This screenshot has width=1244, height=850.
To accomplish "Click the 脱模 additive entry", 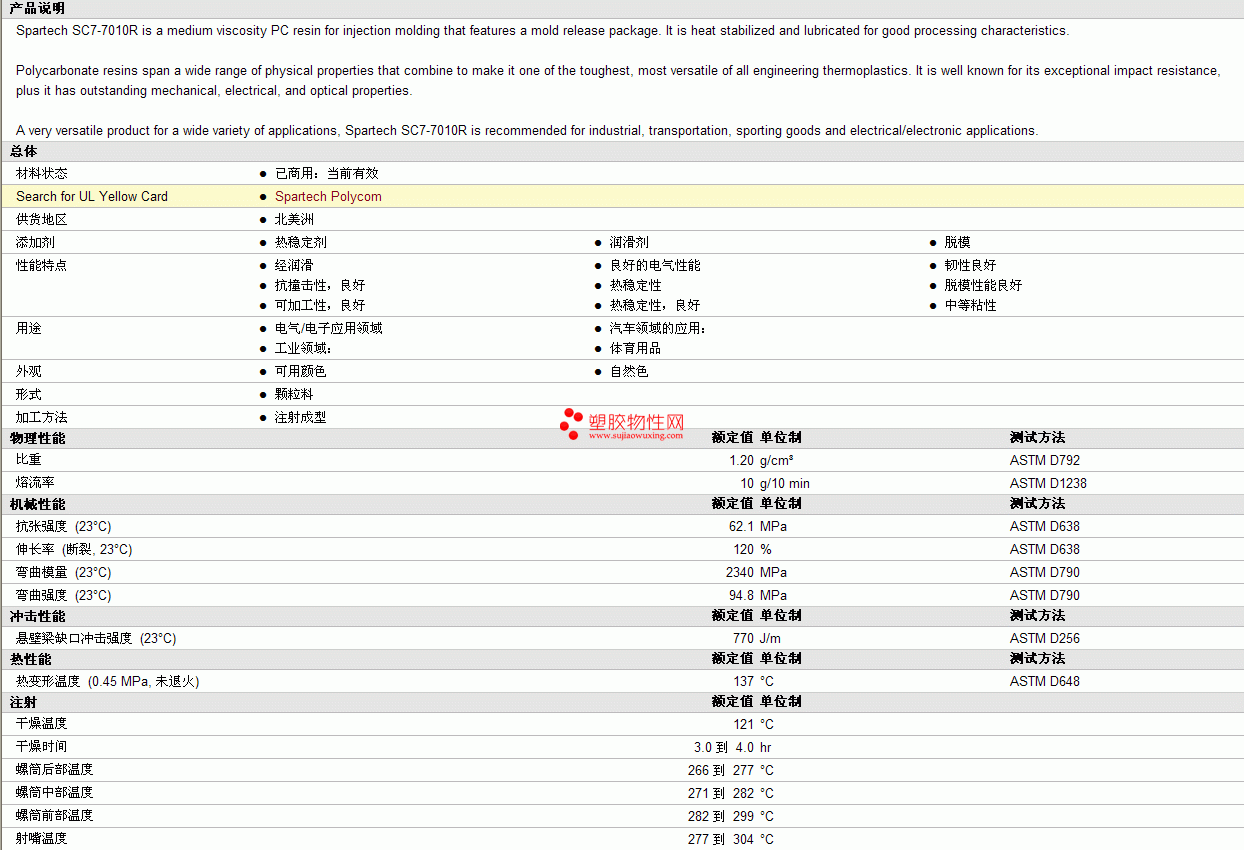I will pyautogui.click(x=958, y=243).
